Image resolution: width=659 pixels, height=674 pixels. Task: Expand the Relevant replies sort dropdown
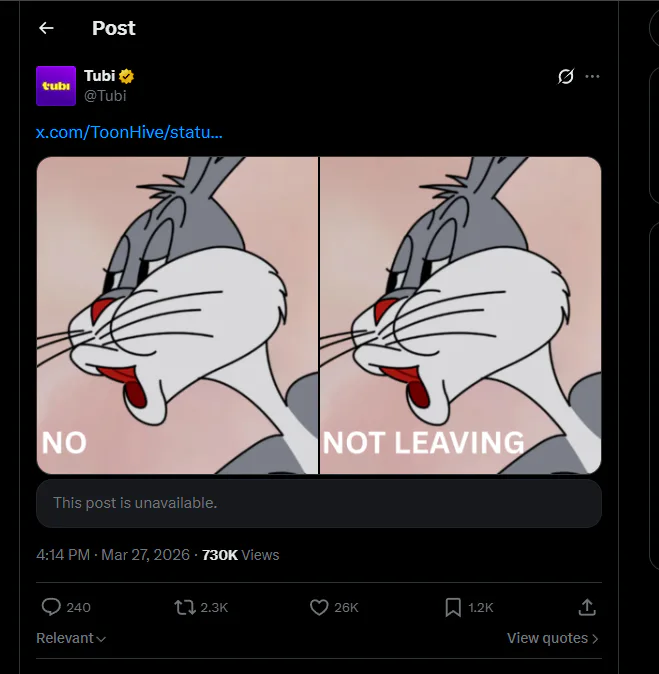(x=71, y=638)
